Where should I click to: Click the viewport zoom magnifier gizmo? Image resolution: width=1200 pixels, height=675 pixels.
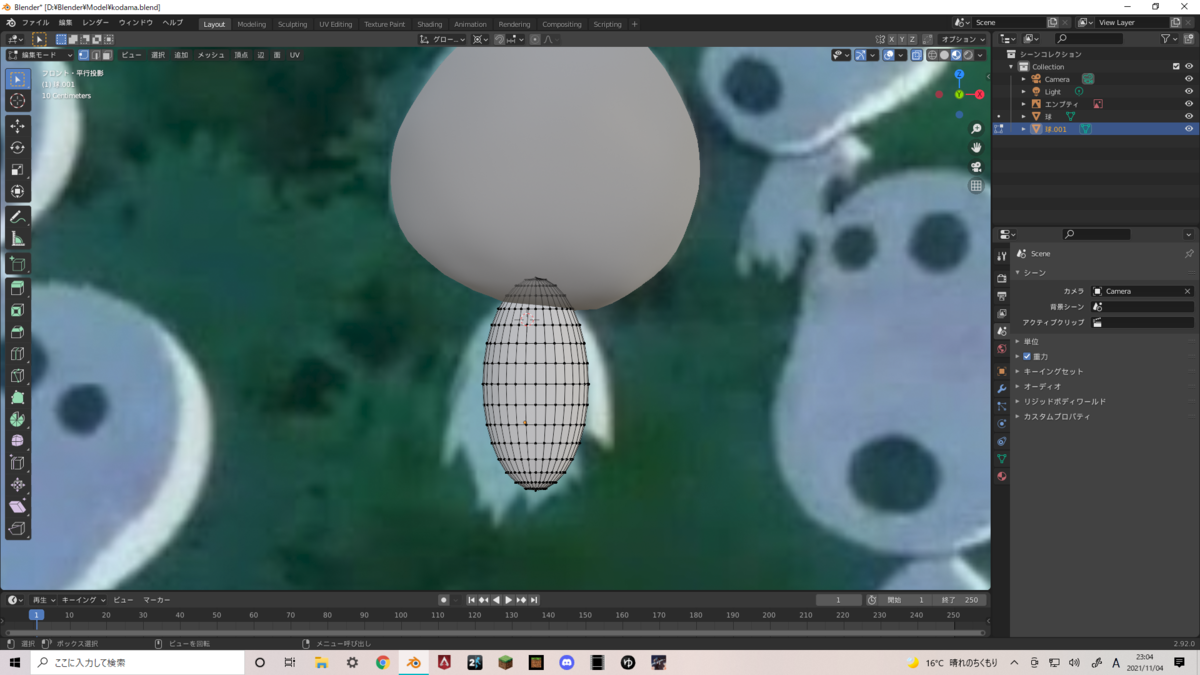coord(976,129)
